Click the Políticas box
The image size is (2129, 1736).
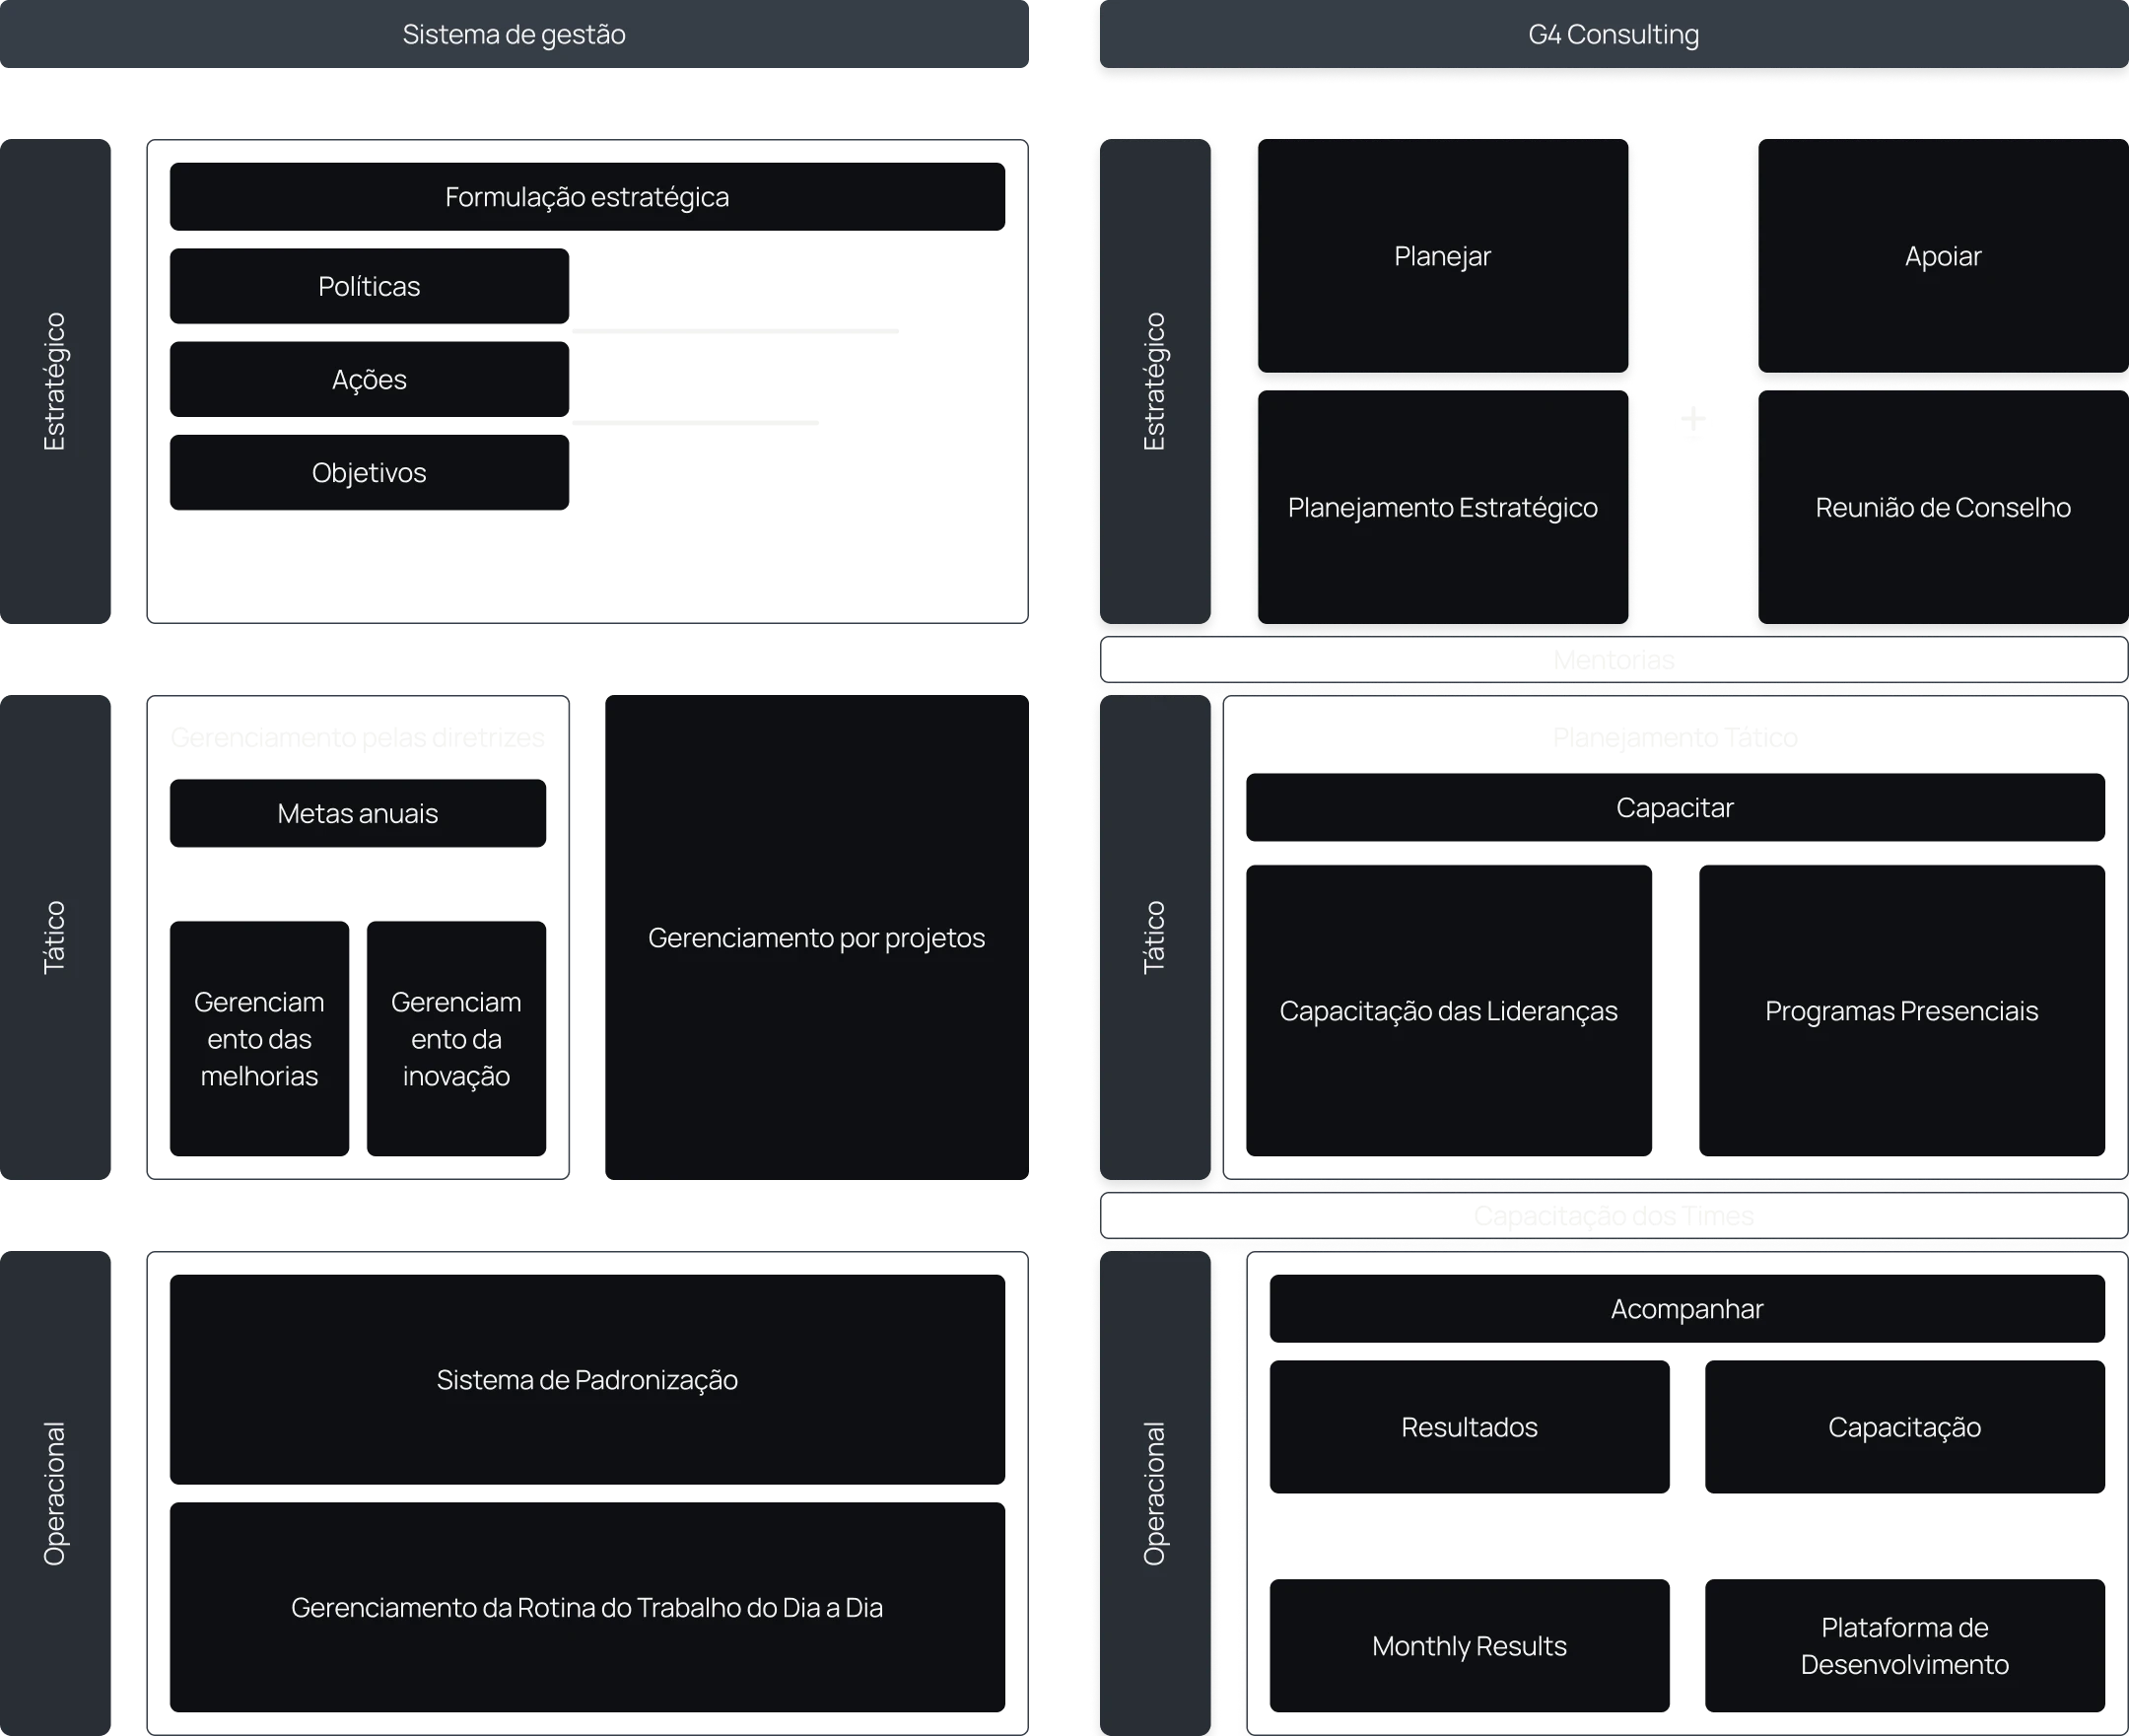point(369,287)
